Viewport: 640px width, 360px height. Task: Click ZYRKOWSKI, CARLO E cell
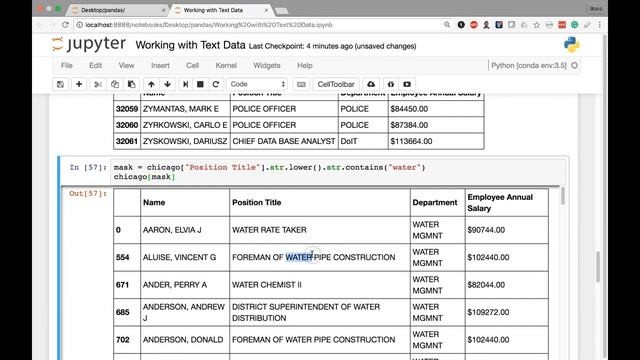(185, 125)
